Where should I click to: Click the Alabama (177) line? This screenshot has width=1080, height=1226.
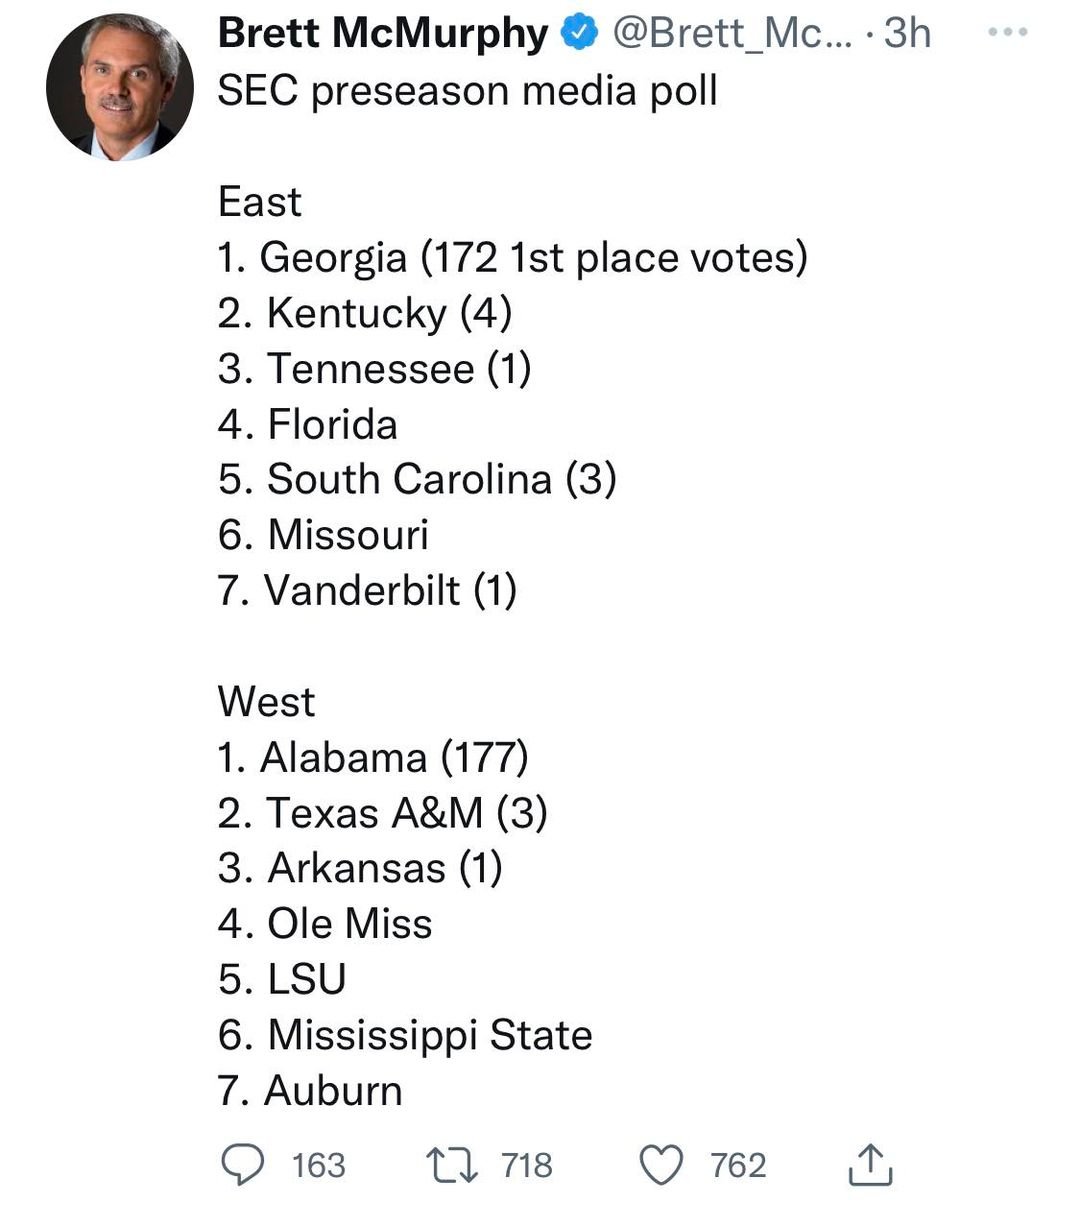coord(373,758)
